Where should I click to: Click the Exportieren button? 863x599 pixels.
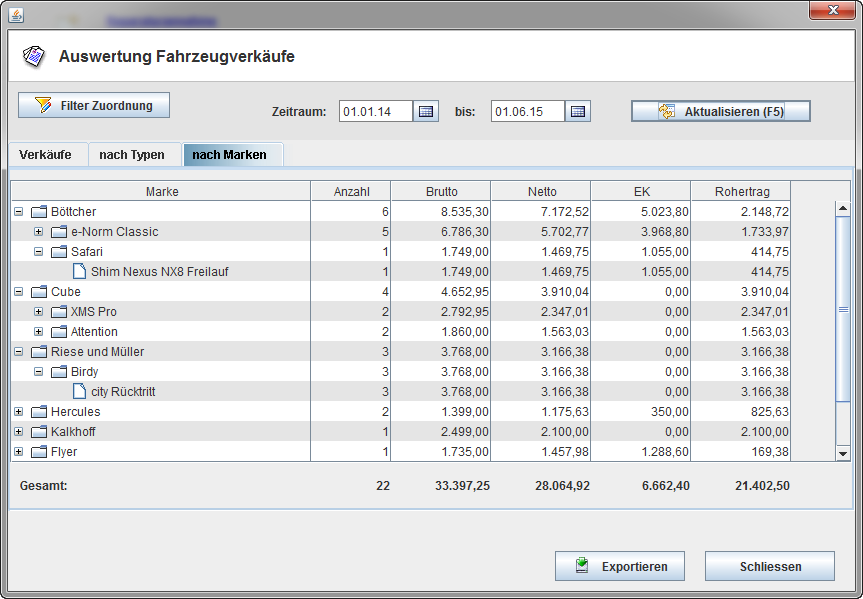click(619, 566)
